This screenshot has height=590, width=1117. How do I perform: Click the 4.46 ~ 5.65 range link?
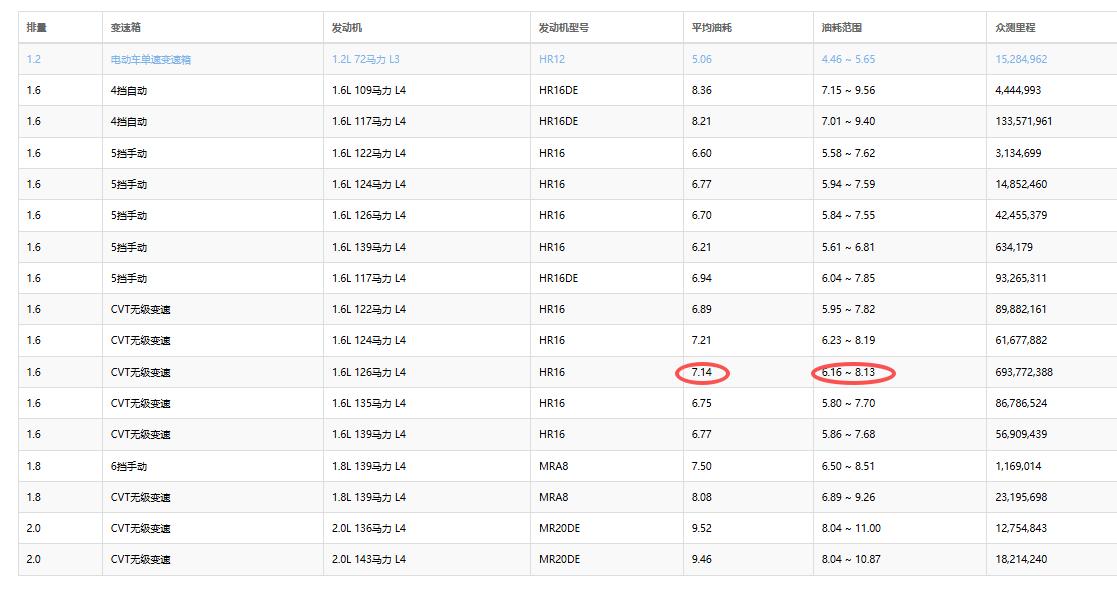click(x=847, y=59)
